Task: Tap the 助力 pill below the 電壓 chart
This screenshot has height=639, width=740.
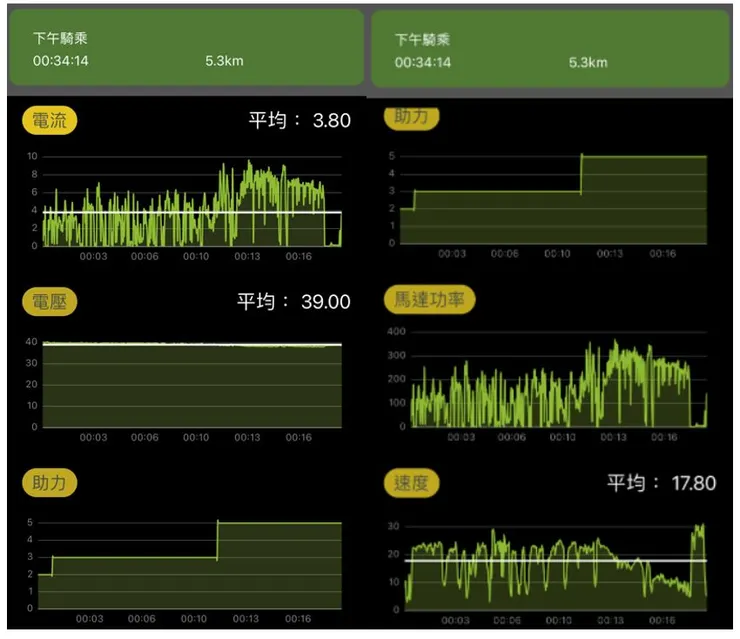Action: click(50, 483)
